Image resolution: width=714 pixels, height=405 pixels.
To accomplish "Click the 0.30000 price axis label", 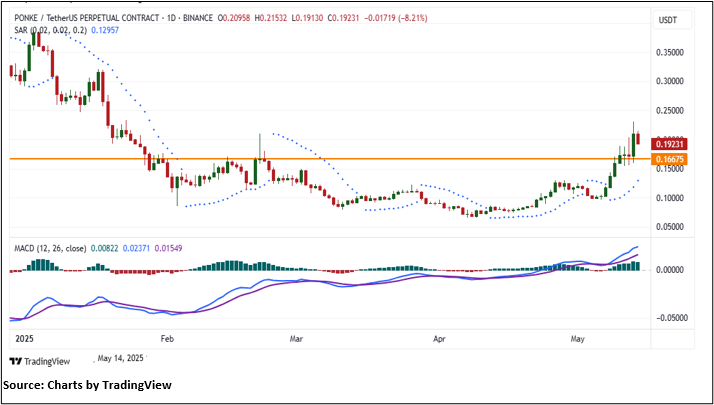I will coord(669,82).
